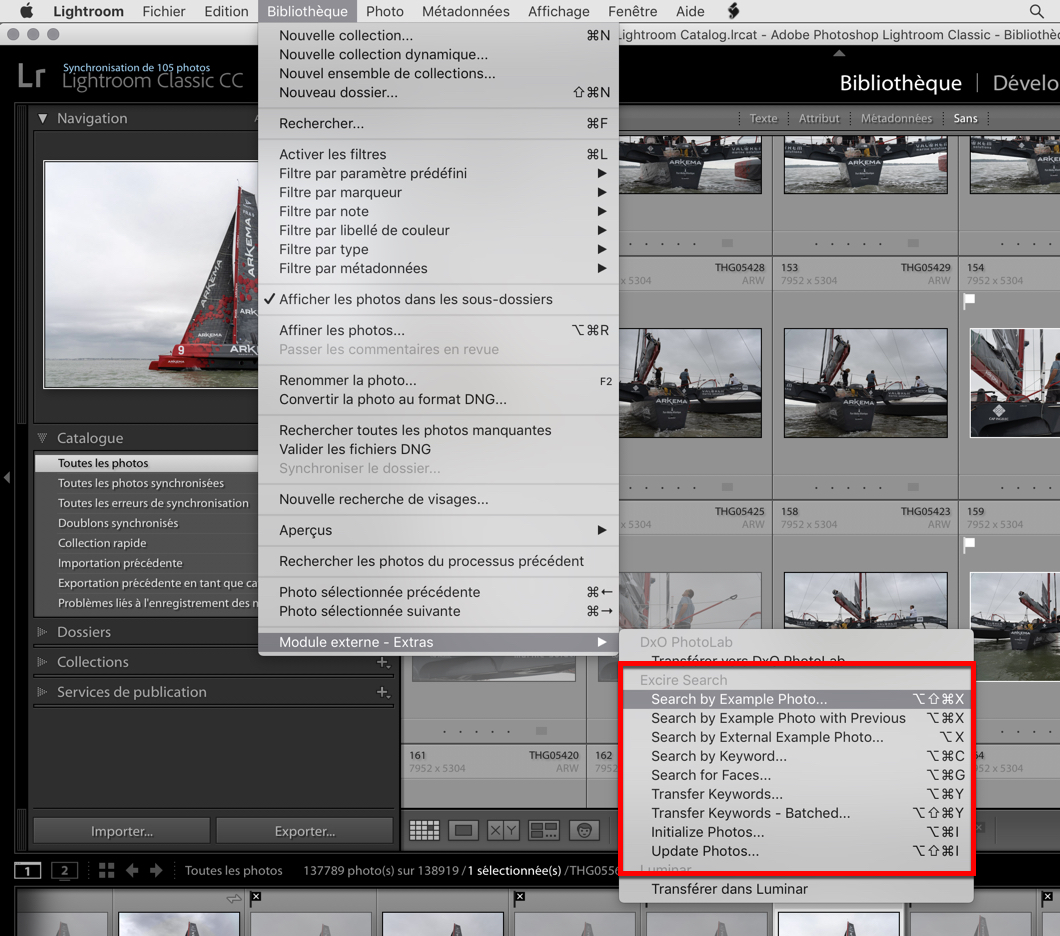
Task: Choose Transférer dans Luminar
Action: click(x=796, y=889)
